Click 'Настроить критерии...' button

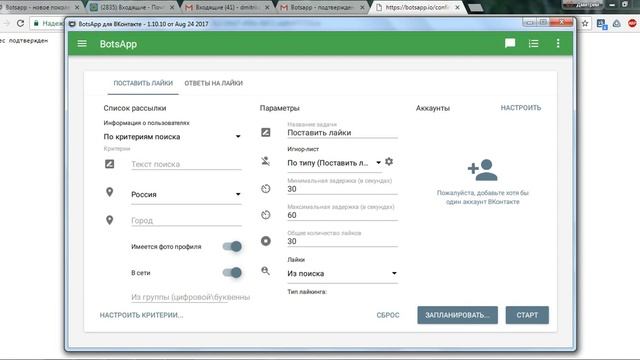[x=142, y=315]
